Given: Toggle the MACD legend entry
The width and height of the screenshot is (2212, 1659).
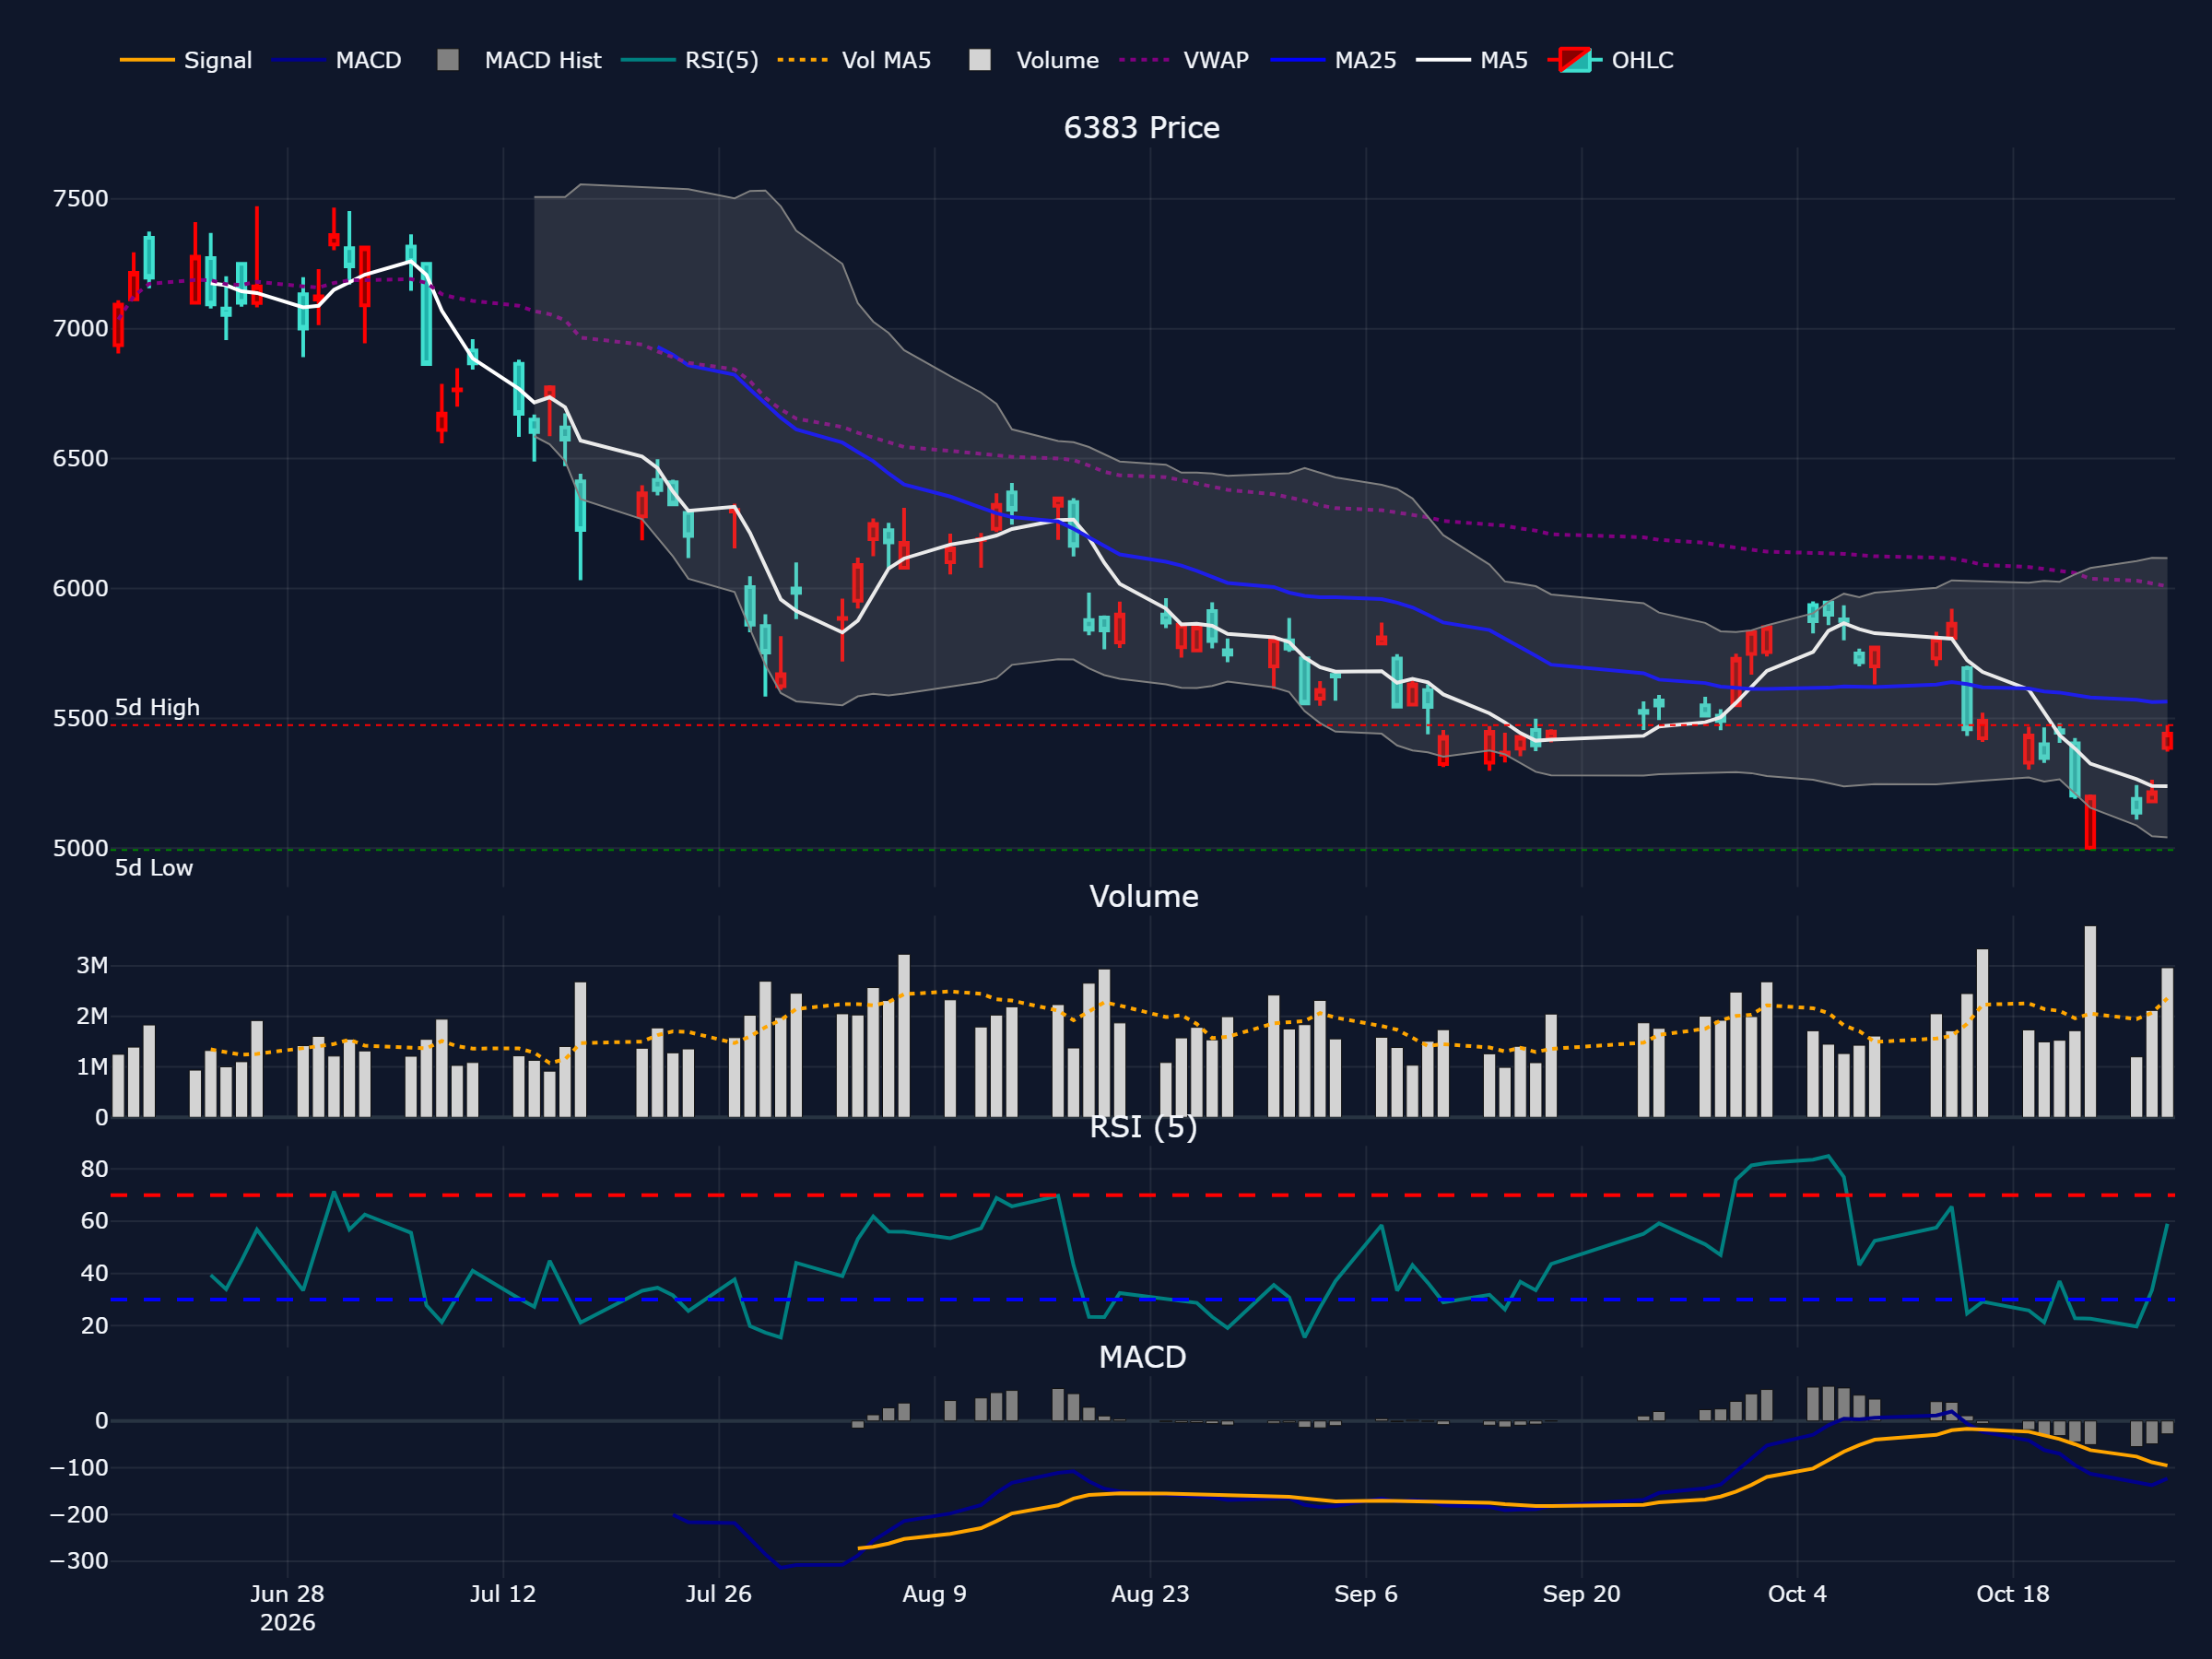Looking at the screenshot, I should (x=336, y=60).
